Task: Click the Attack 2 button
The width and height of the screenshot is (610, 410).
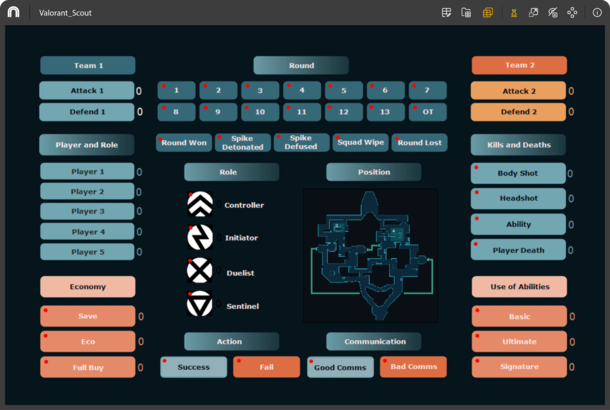Action: click(519, 91)
